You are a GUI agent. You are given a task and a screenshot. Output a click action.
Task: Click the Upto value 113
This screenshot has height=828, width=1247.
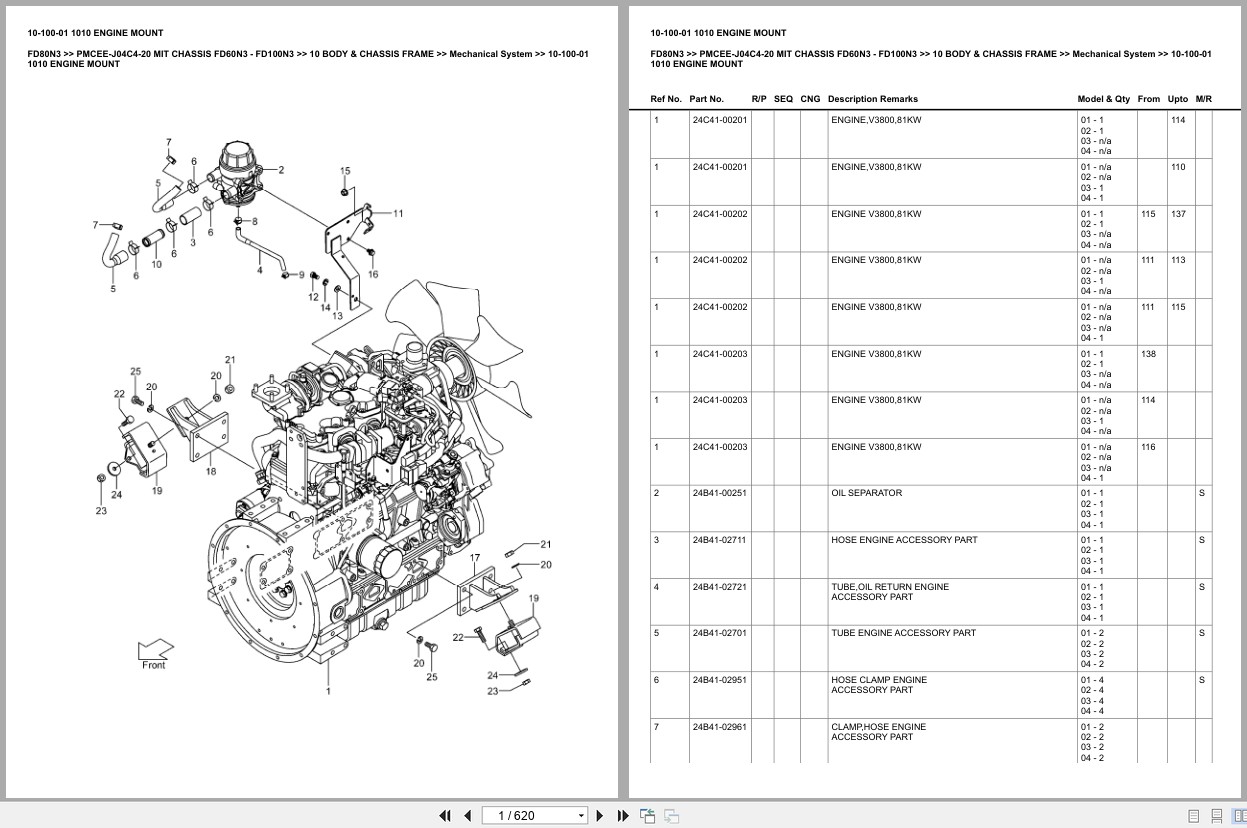point(1178,260)
